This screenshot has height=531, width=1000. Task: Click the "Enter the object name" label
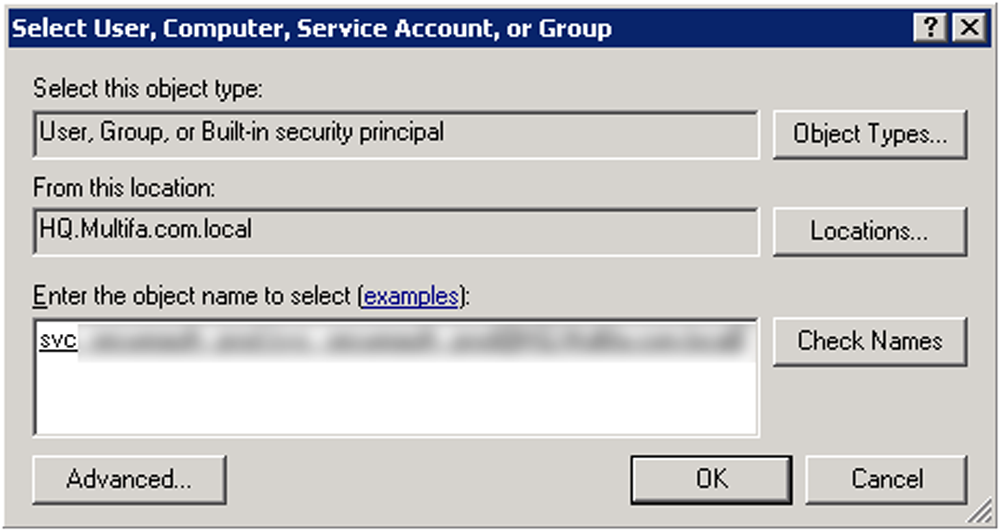point(195,296)
